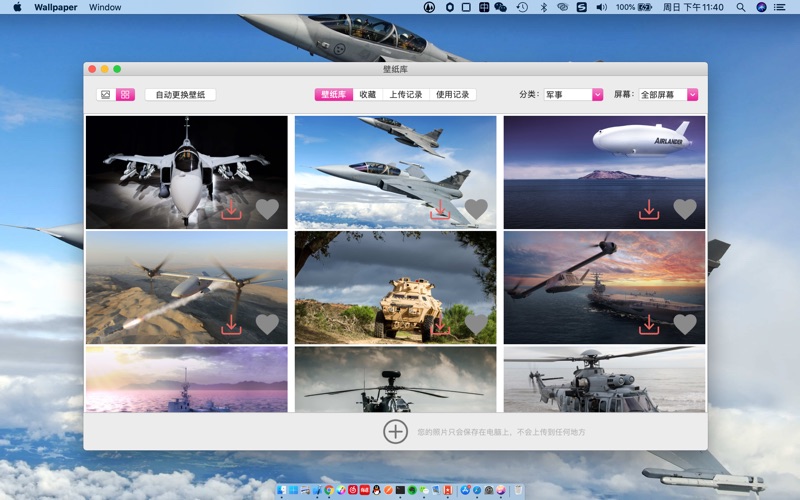Favorite the Airlander airship wallpaper

tap(685, 209)
